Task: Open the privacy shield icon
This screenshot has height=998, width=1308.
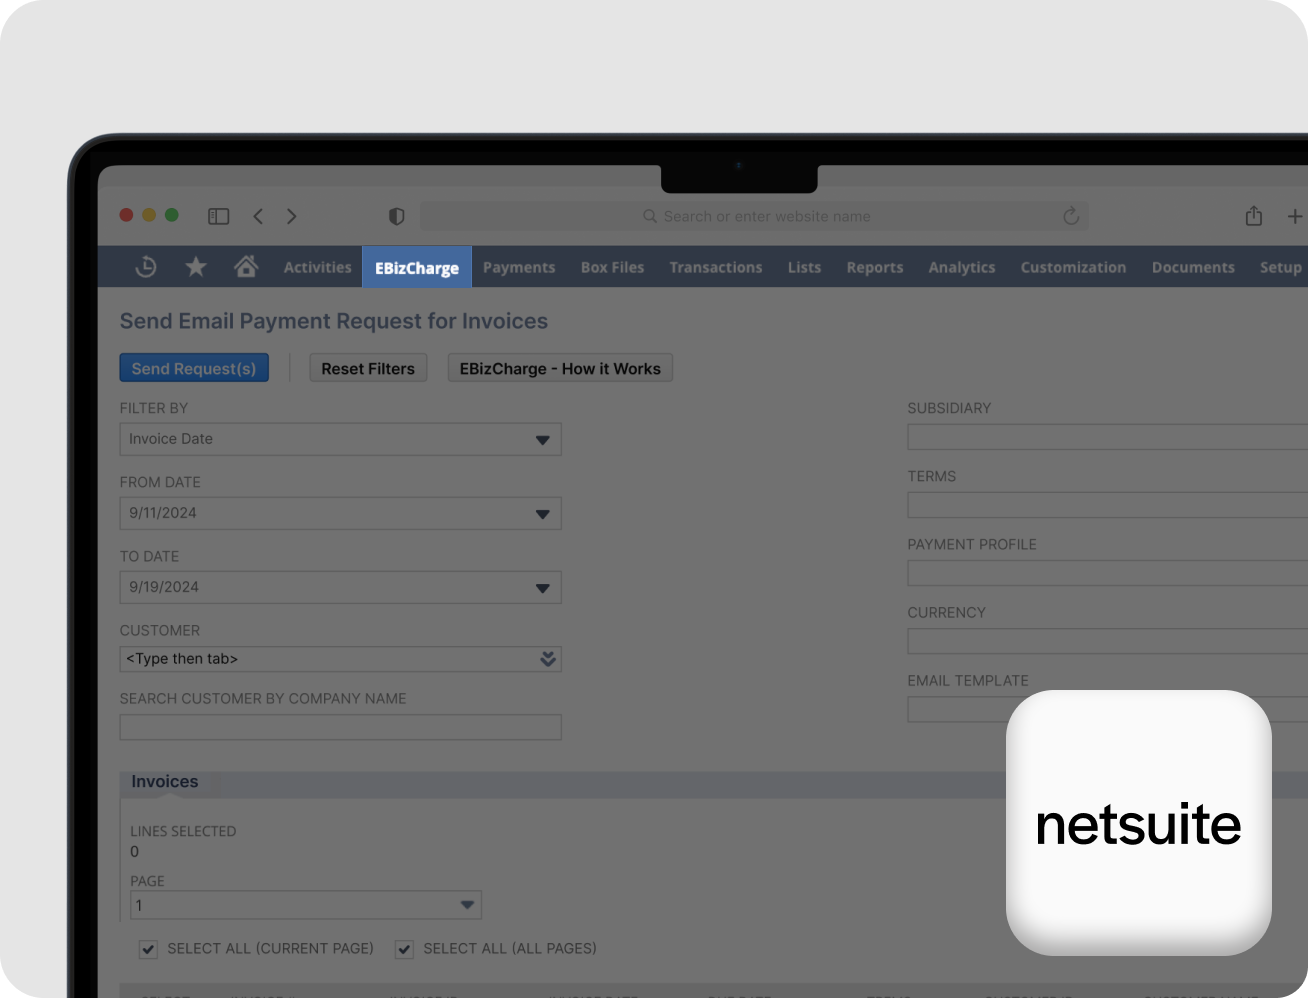Action: 397,216
